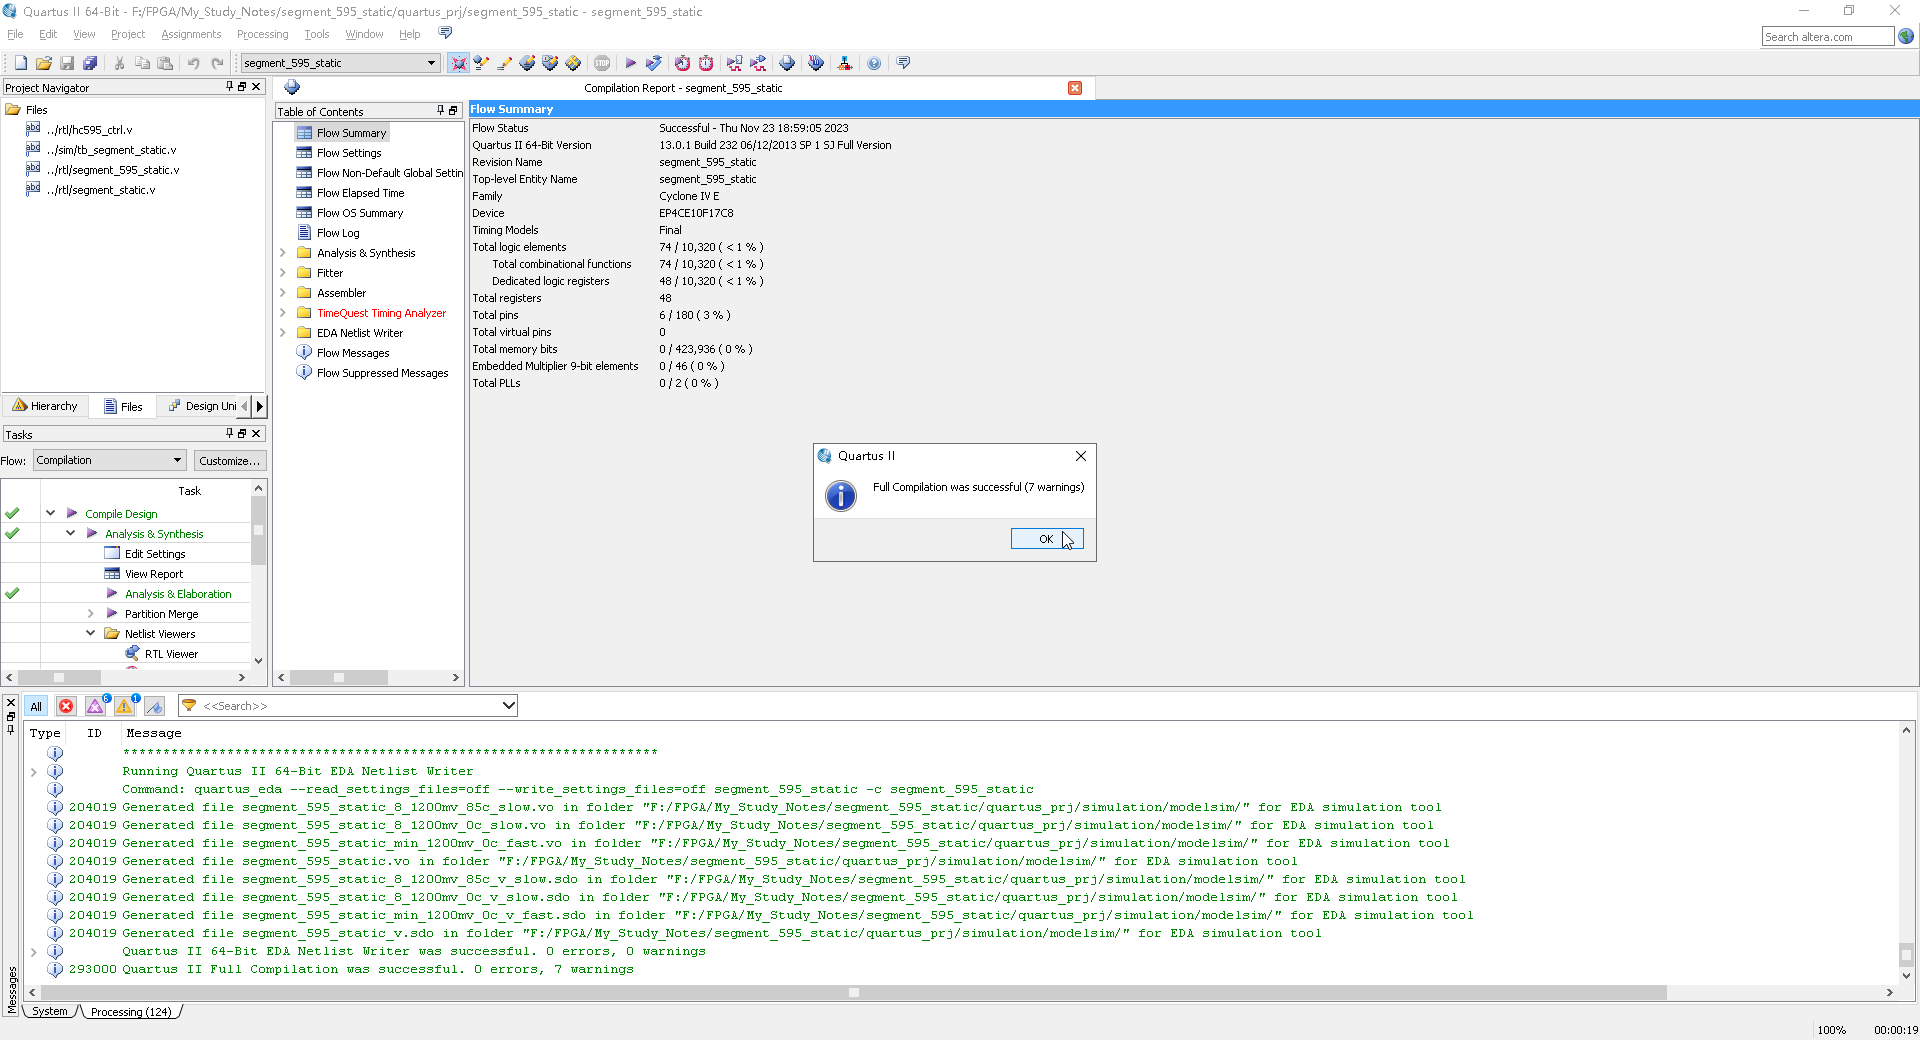Screen dimensions: 1920x1040
Task: Open the Assignments menu
Action: (x=191, y=34)
